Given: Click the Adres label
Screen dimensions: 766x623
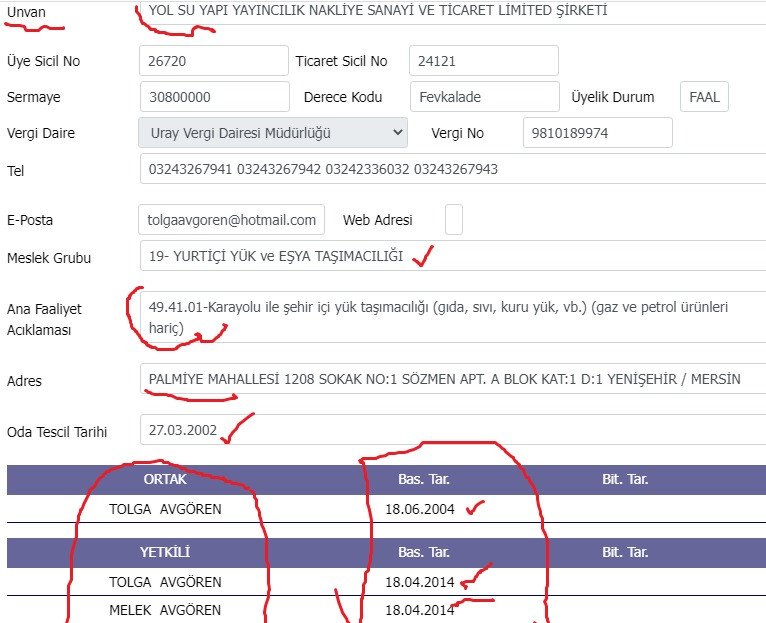Looking at the screenshot, I should 24,381.
